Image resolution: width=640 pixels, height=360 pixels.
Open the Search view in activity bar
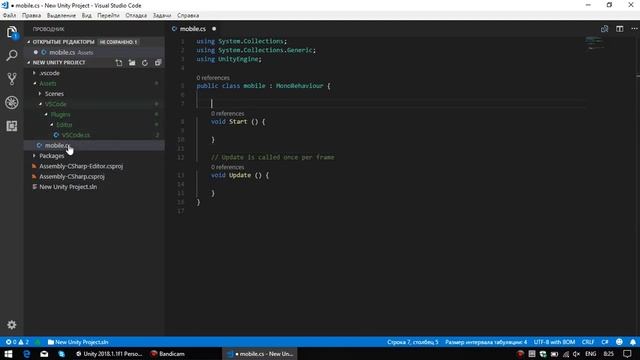tap(12, 55)
